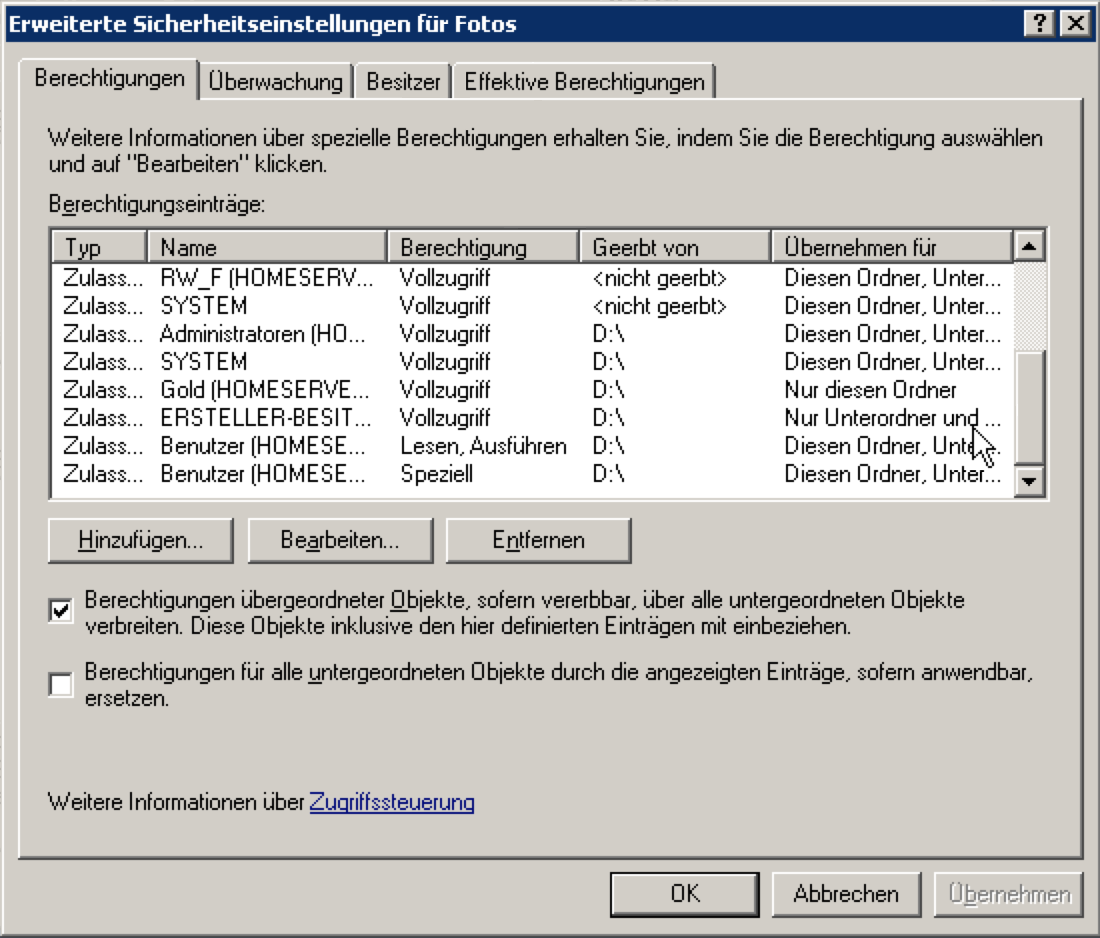Enable replace permissions on all child objects

pyautogui.click(x=62, y=685)
